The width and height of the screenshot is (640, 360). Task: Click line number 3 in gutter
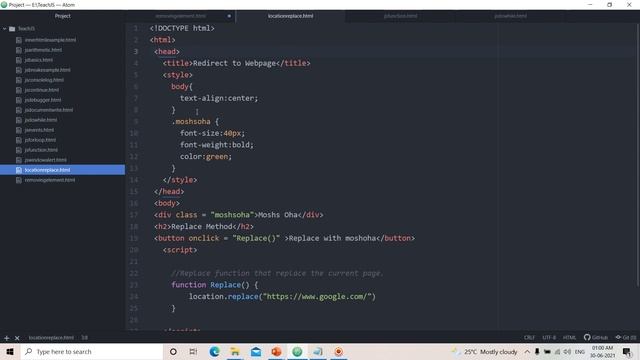(x=136, y=51)
